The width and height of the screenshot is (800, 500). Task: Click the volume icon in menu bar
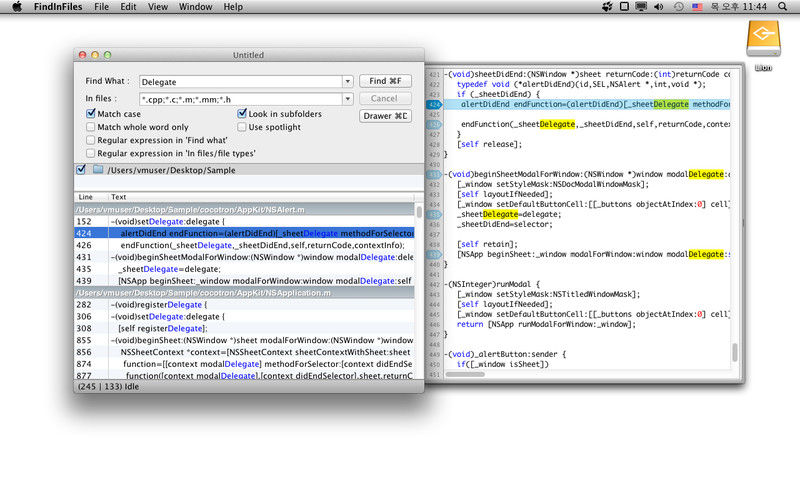659,7
